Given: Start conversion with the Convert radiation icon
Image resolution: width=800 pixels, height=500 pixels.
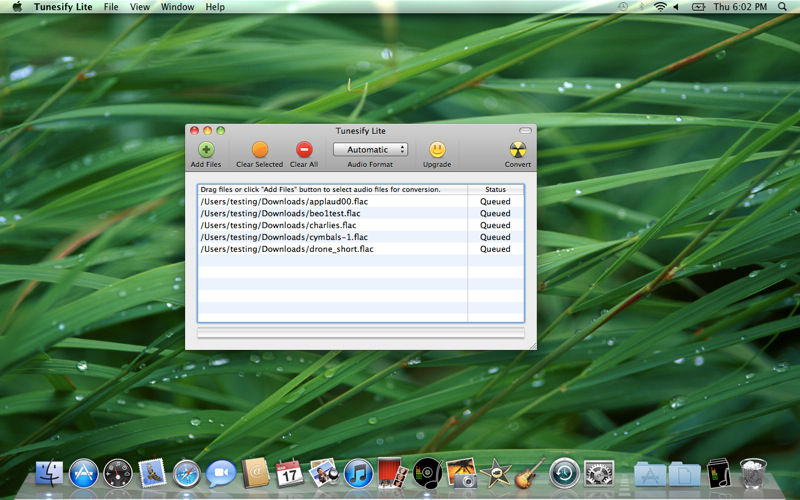Looking at the screenshot, I should pos(518,149).
